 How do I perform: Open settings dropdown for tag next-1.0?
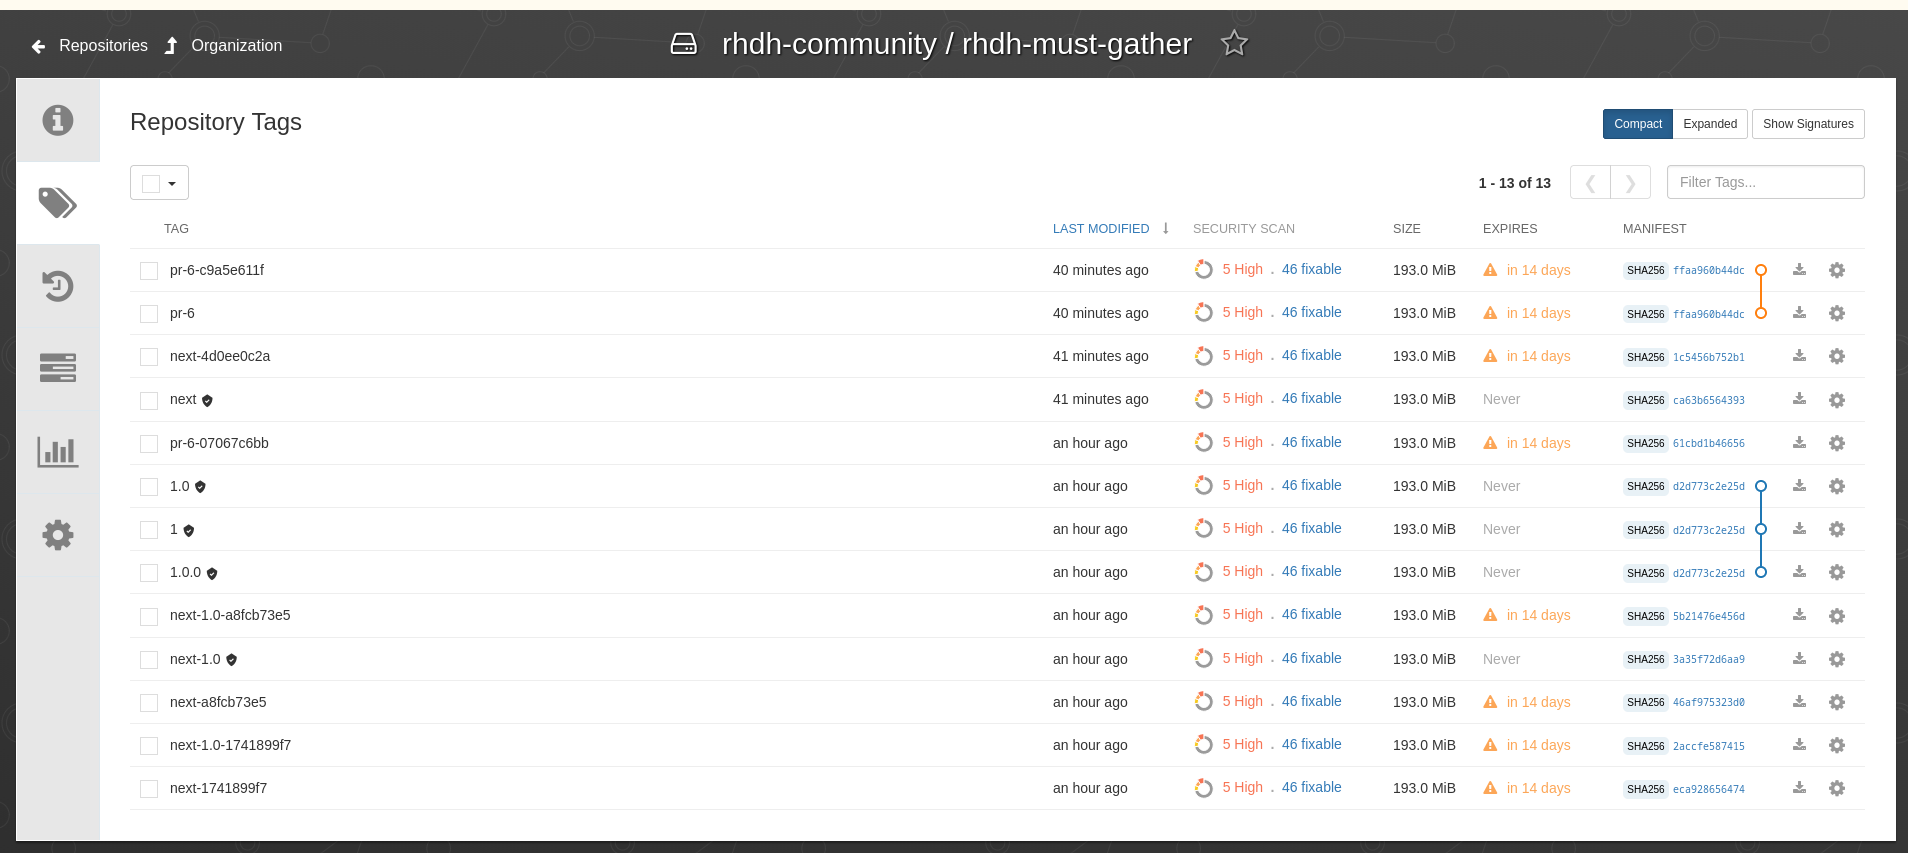pyautogui.click(x=1837, y=659)
